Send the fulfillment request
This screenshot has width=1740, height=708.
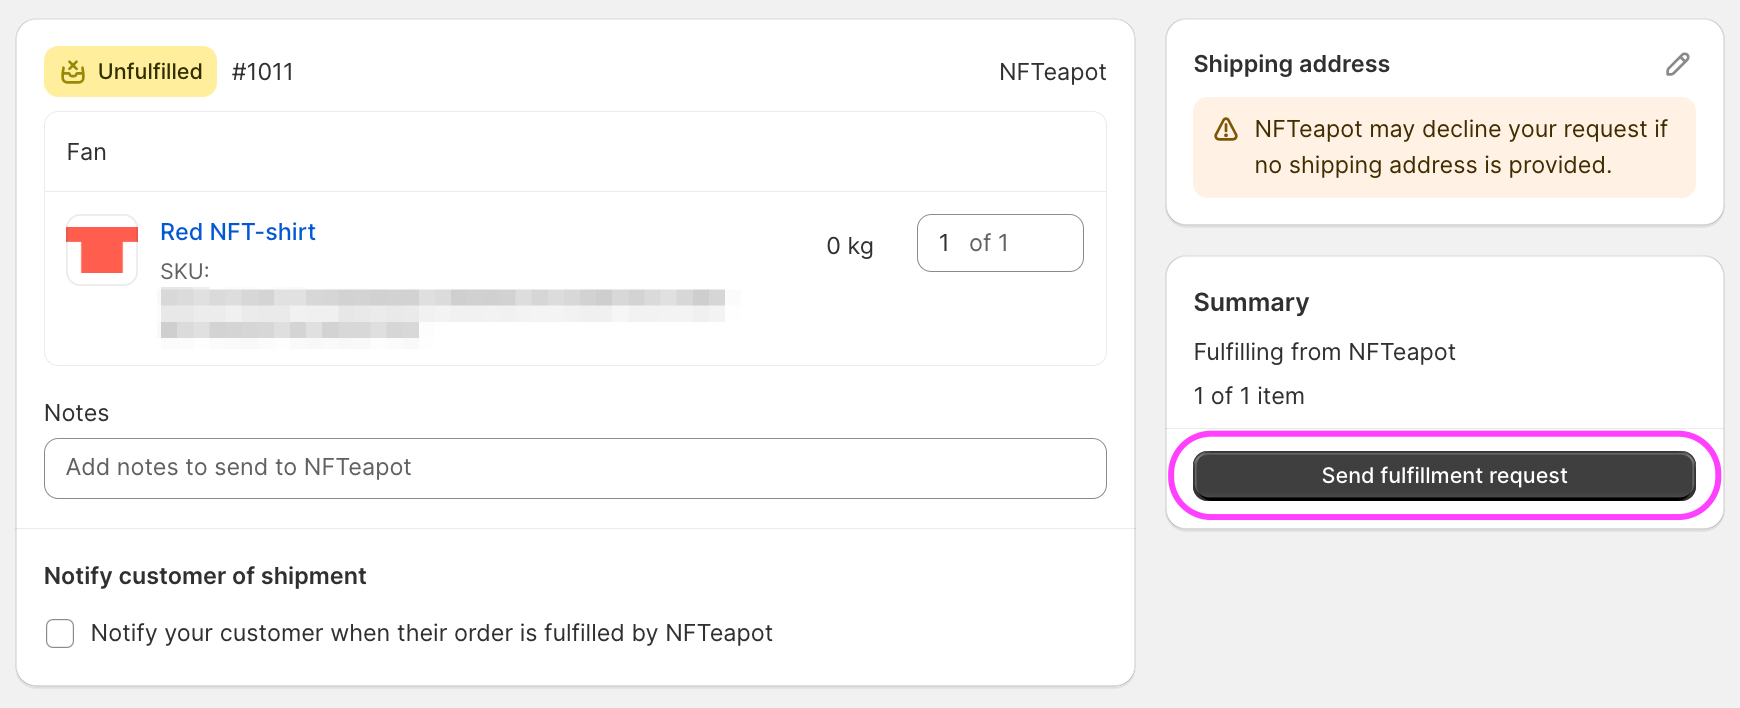[x=1443, y=476]
